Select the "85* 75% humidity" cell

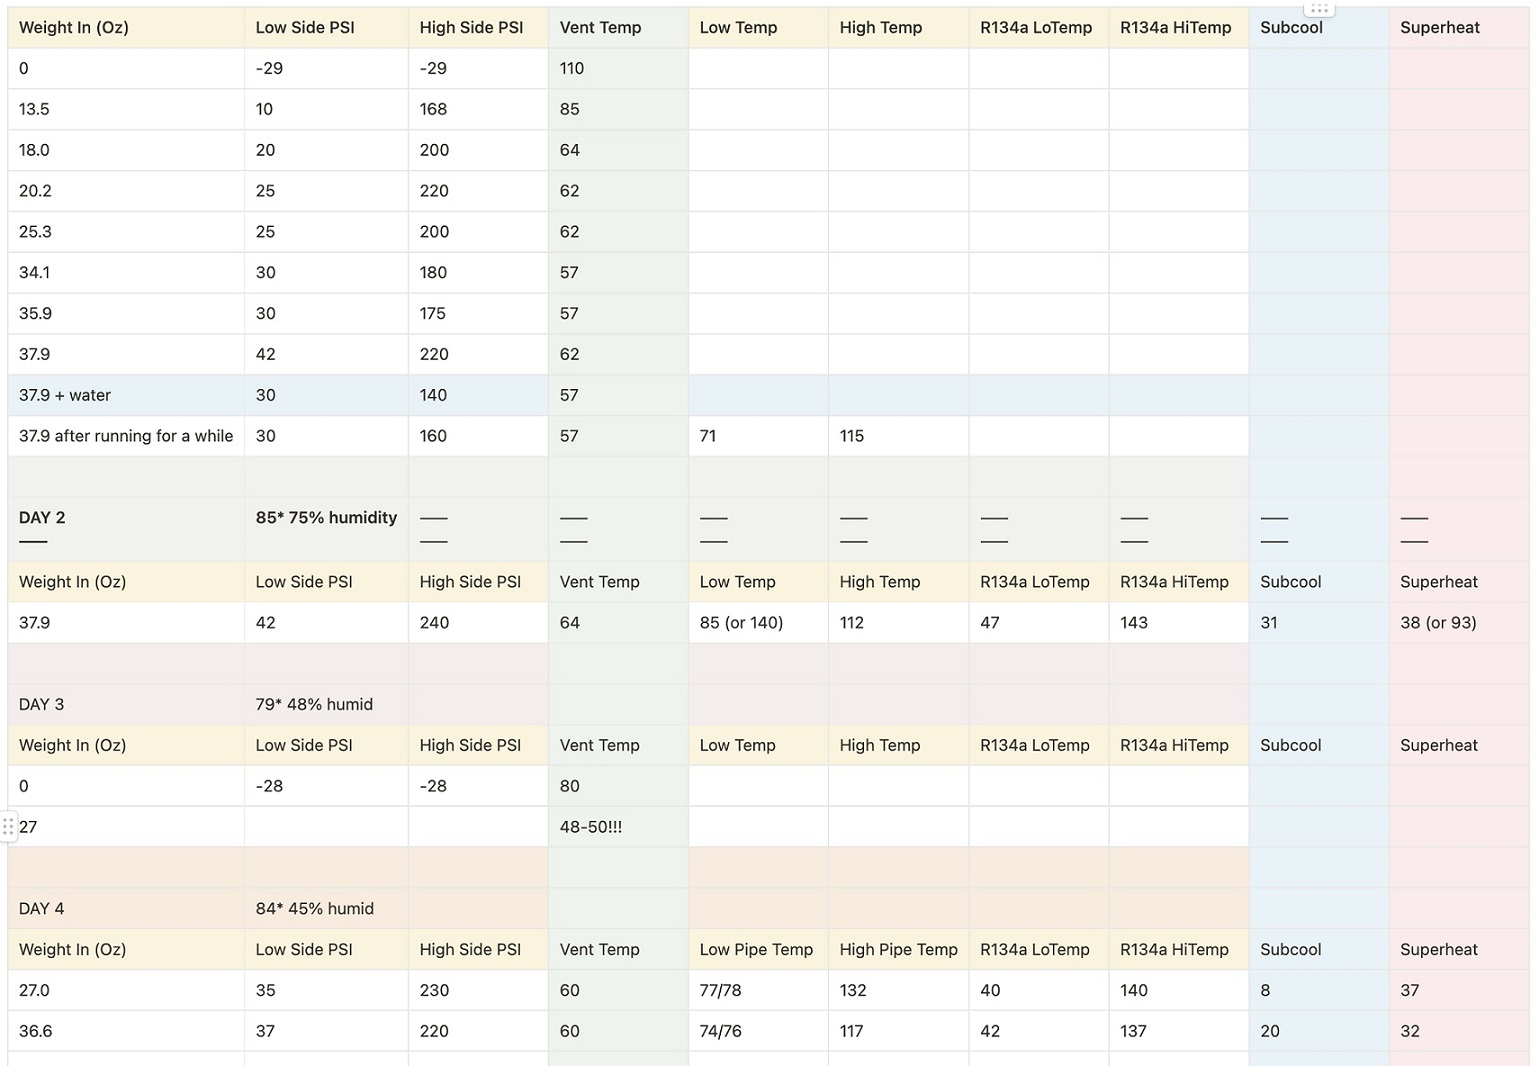point(326,518)
